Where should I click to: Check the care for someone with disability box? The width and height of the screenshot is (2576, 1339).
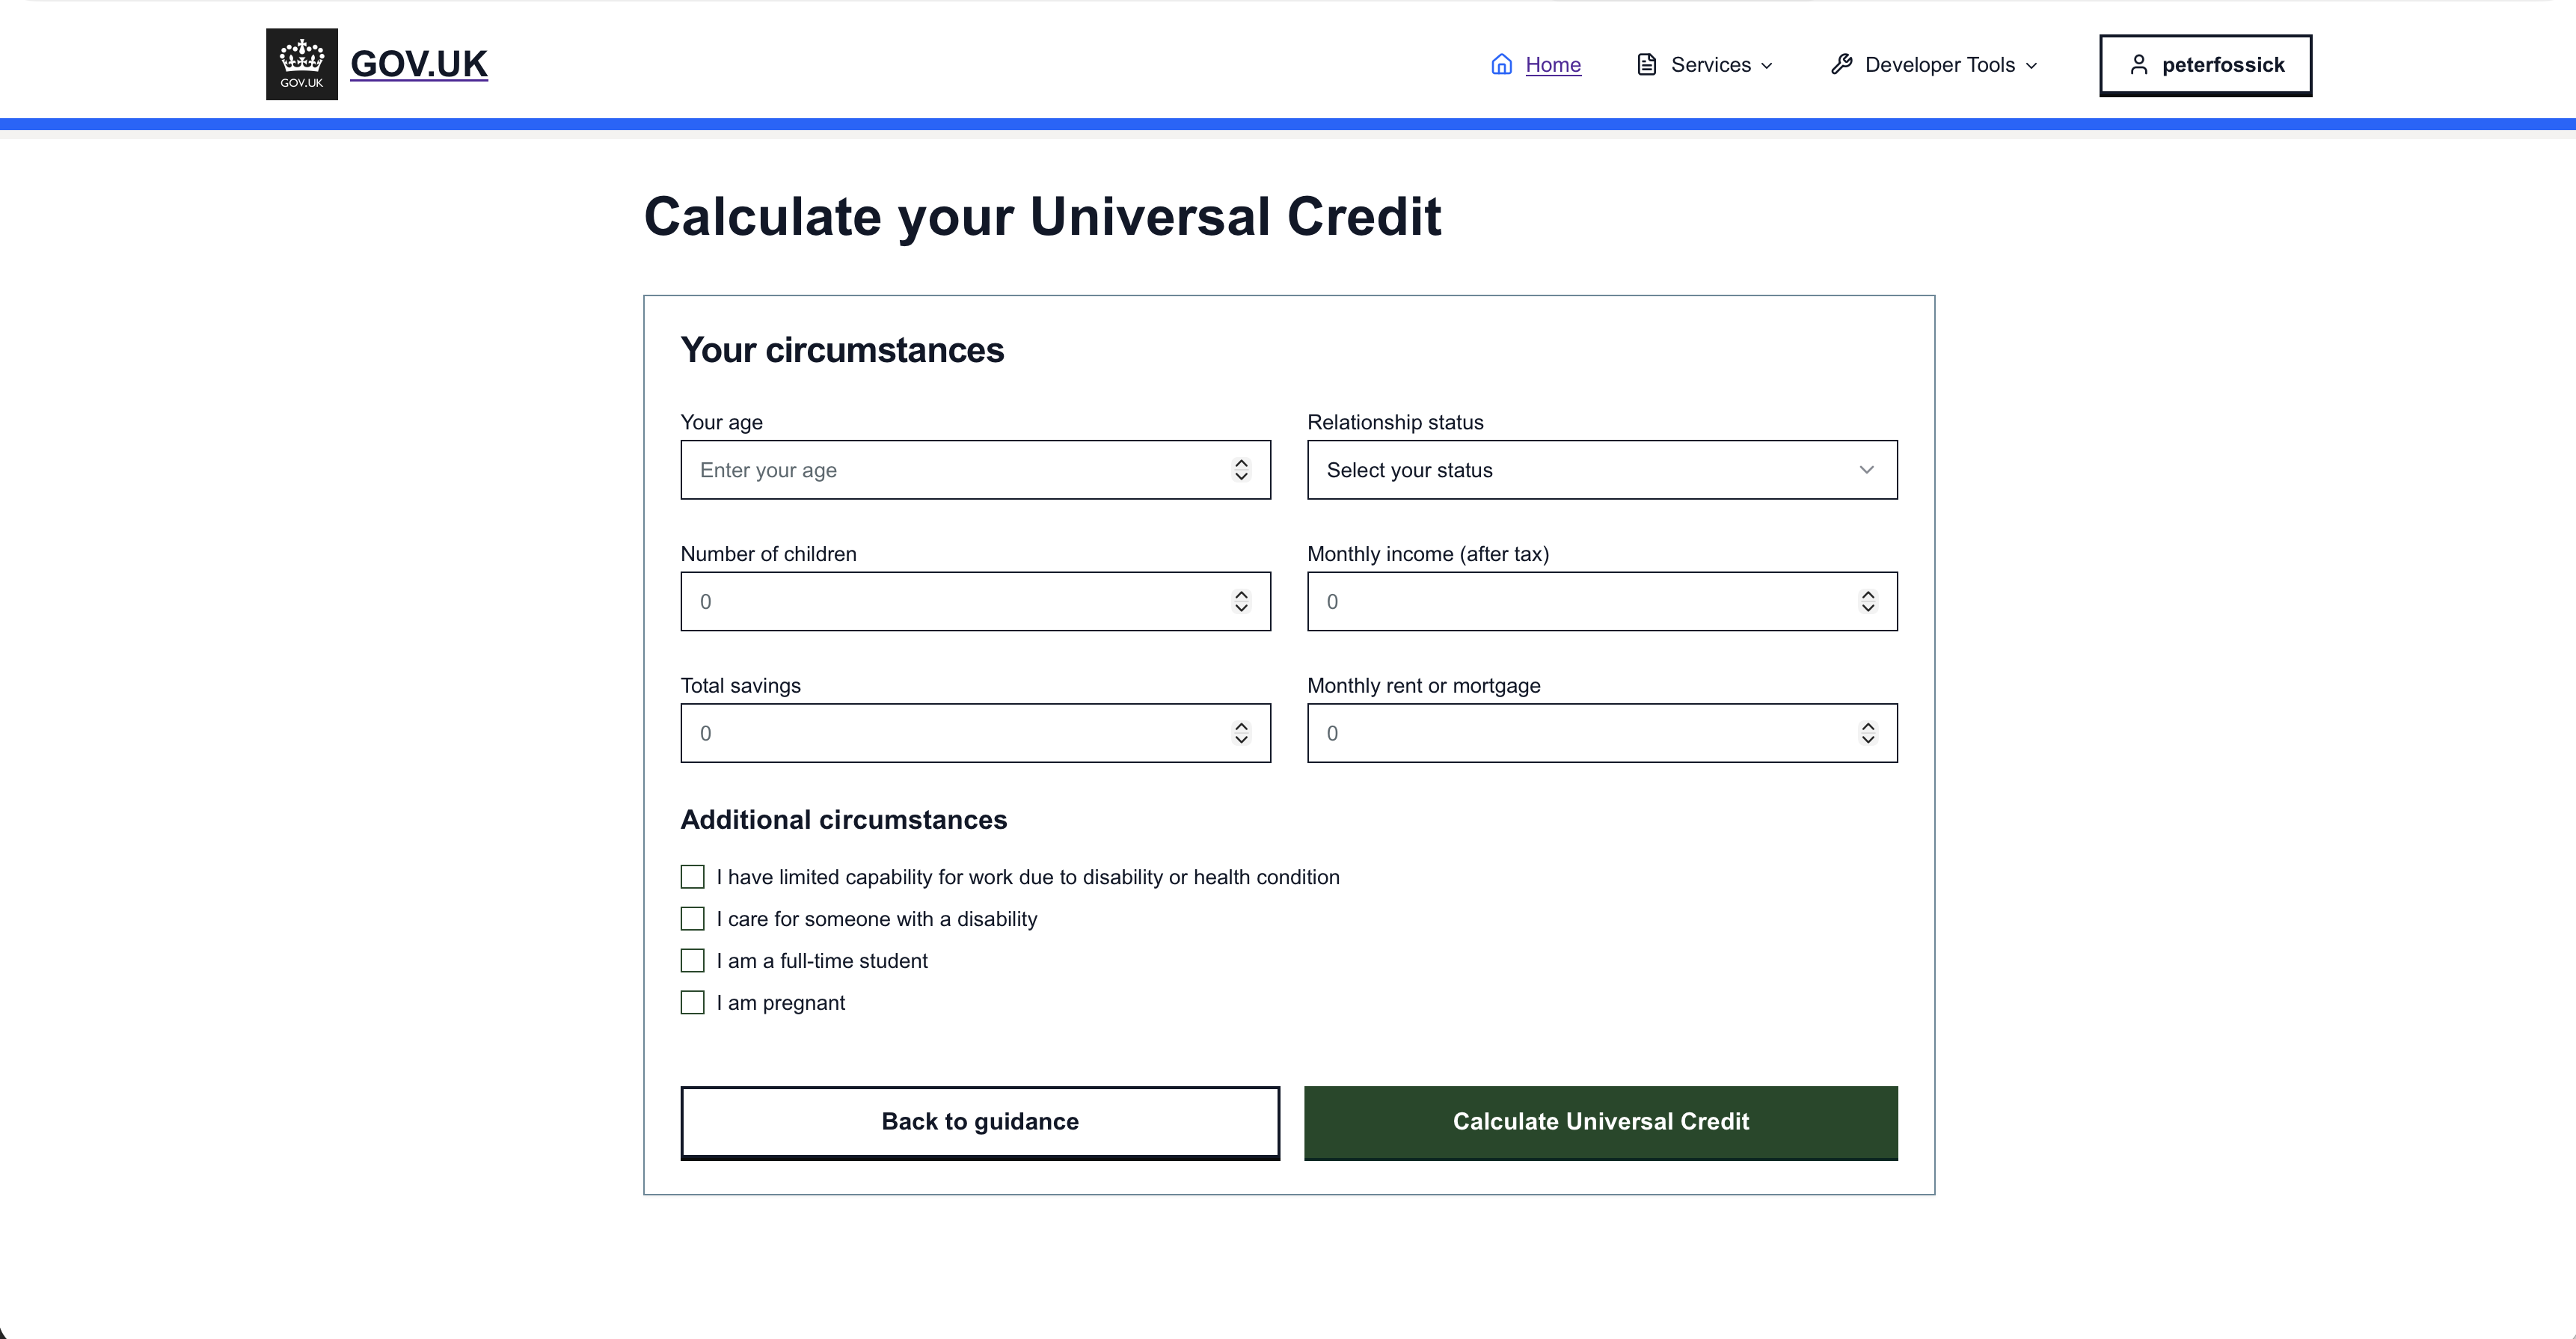coord(692,919)
